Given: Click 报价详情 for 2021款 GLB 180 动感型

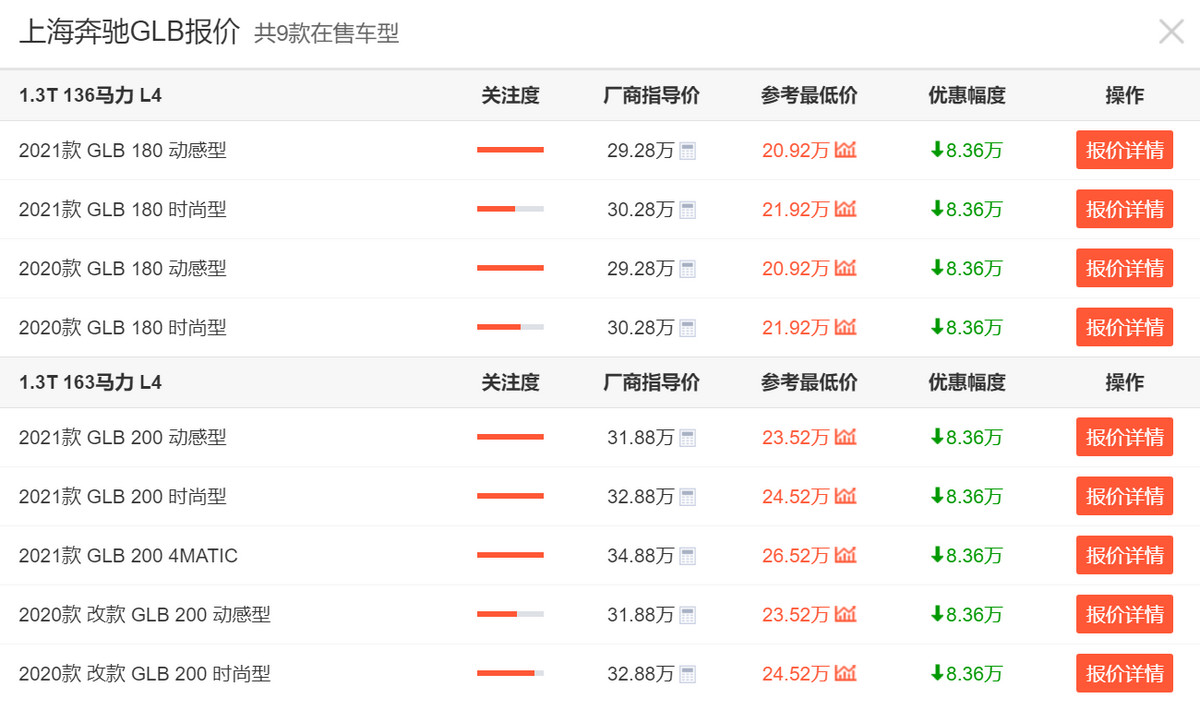Looking at the screenshot, I should [1125, 151].
